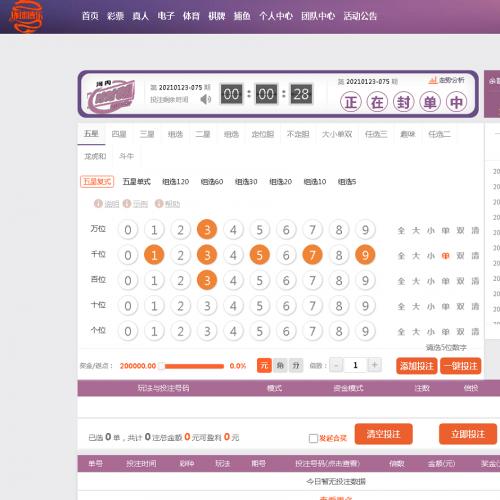Select digit 9 in the 个位 row
This screenshot has height=500, width=500.
[365, 331]
